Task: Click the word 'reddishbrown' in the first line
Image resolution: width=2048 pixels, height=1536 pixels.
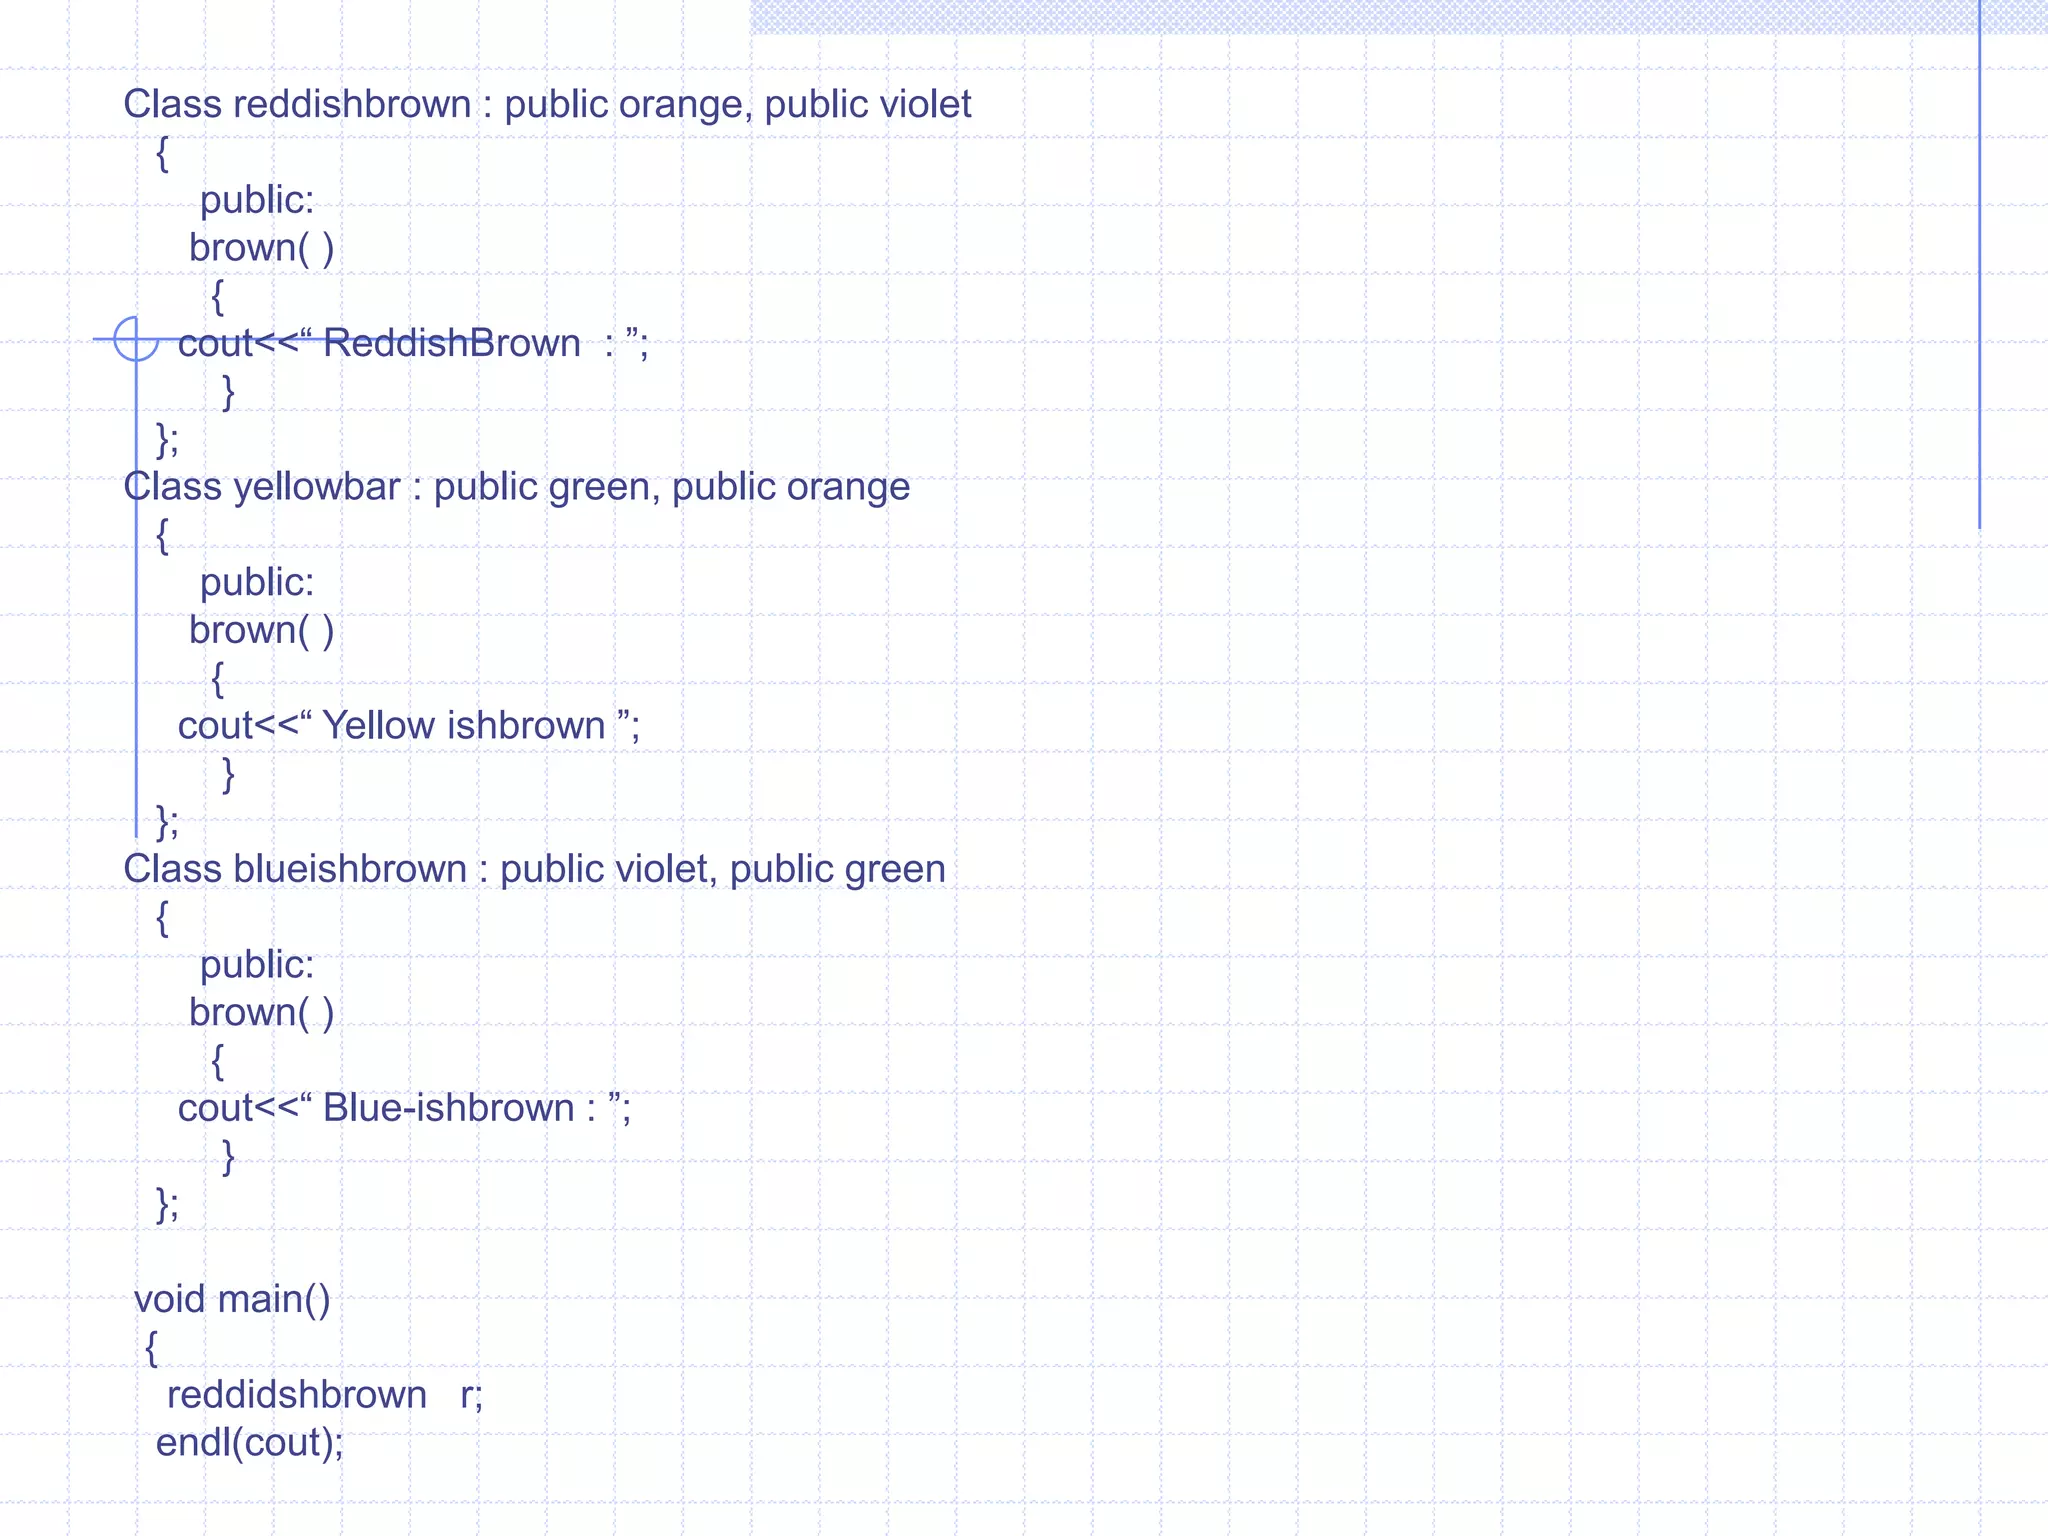Action: tap(352, 104)
